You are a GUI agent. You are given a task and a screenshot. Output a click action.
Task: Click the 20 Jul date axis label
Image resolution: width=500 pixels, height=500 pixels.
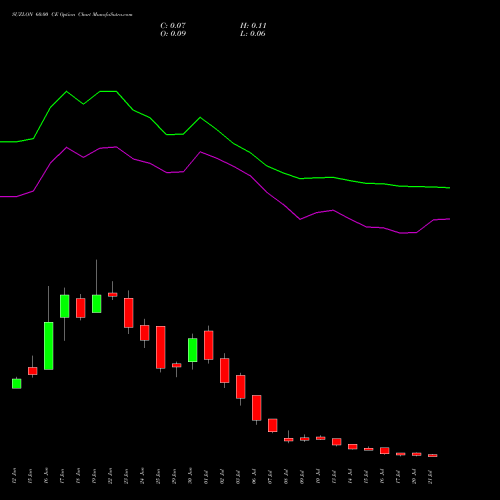pos(414,476)
